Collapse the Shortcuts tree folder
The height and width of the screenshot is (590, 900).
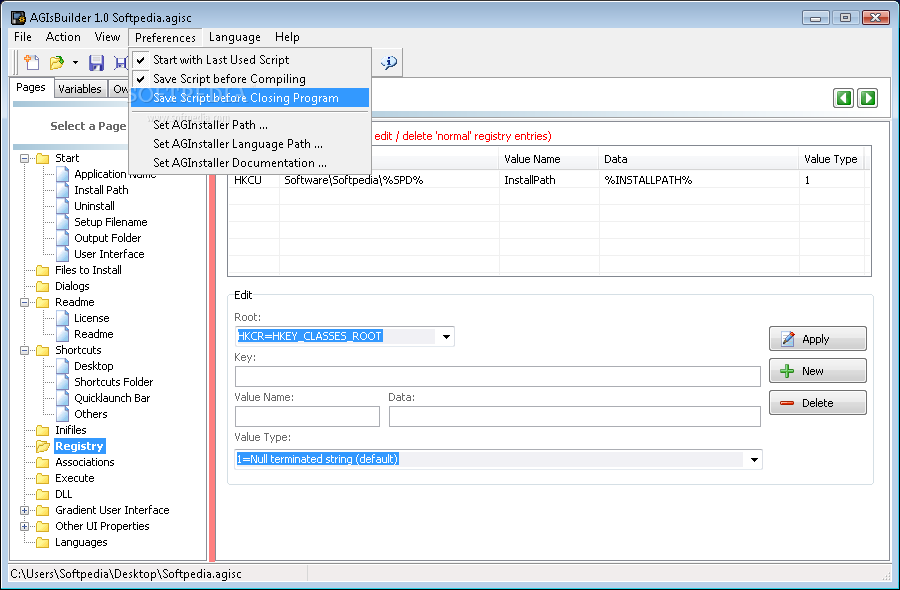24,350
